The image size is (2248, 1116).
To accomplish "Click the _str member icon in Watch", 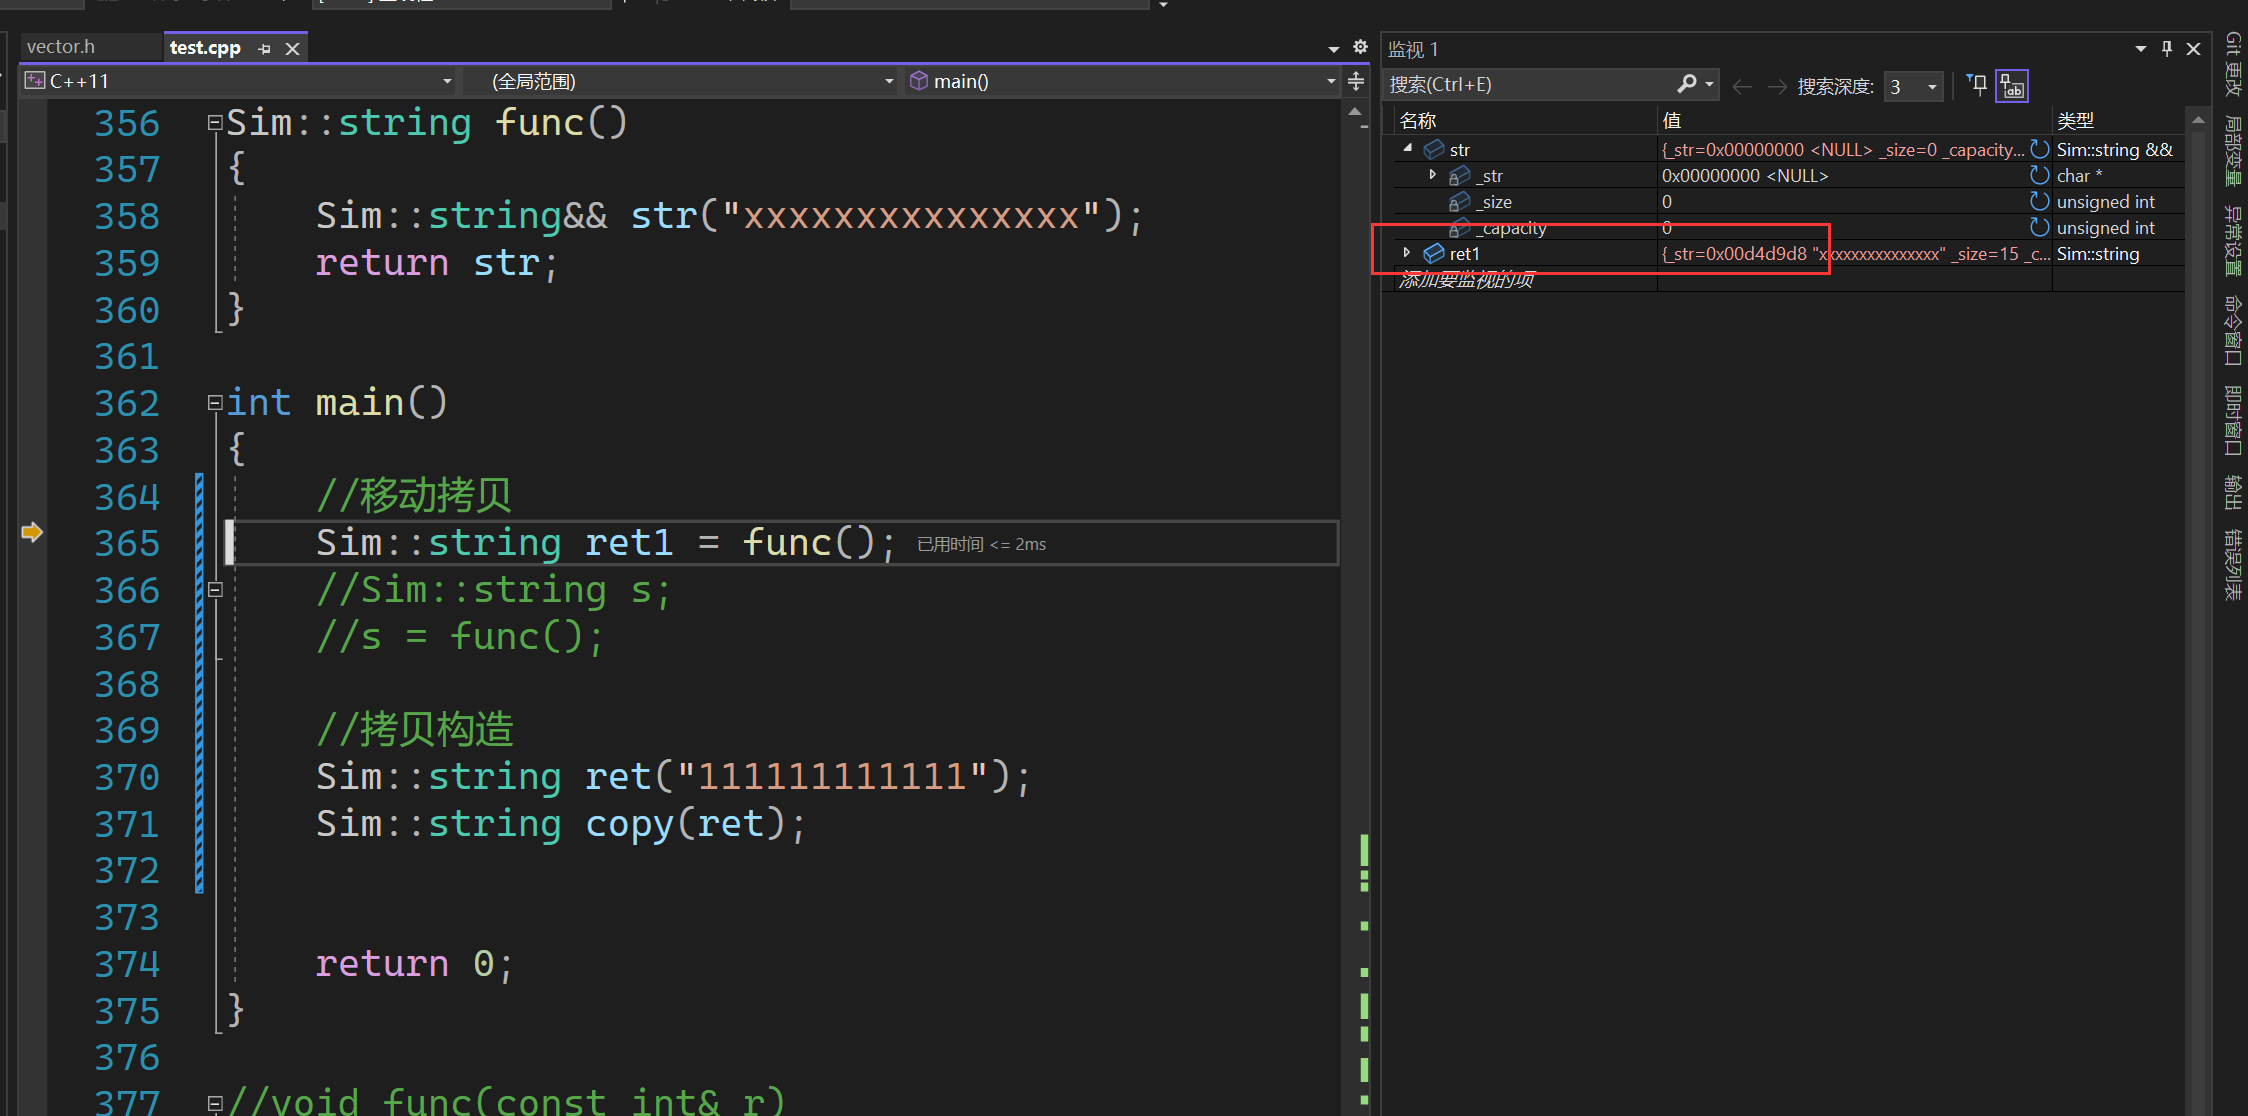I will click(x=1460, y=175).
